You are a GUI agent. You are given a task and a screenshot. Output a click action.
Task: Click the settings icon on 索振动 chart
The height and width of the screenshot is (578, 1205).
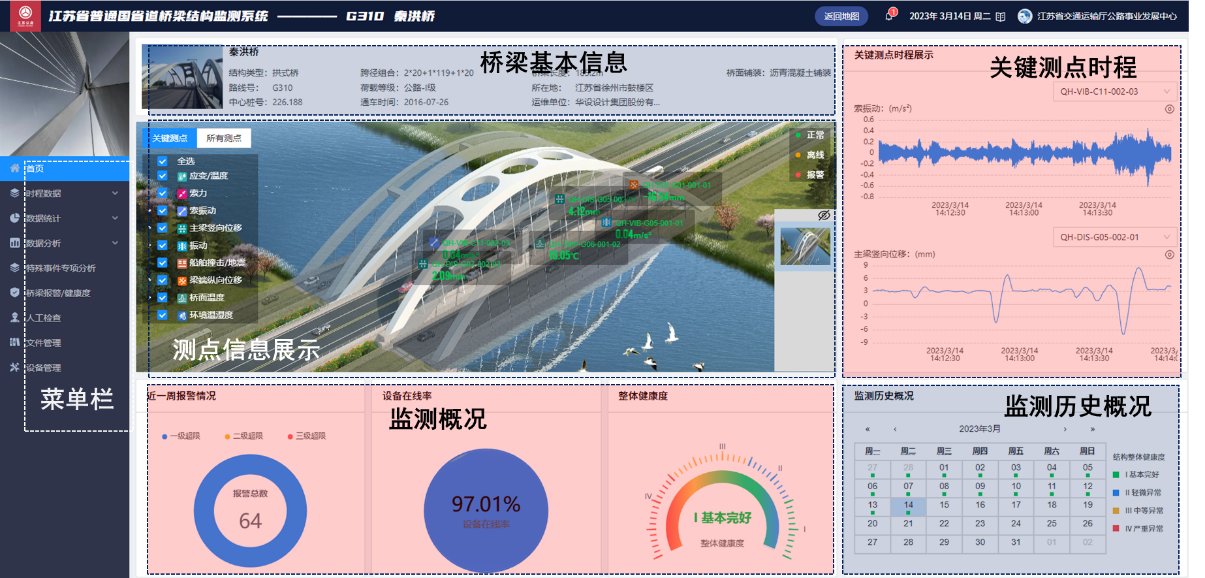(x=1169, y=107)
